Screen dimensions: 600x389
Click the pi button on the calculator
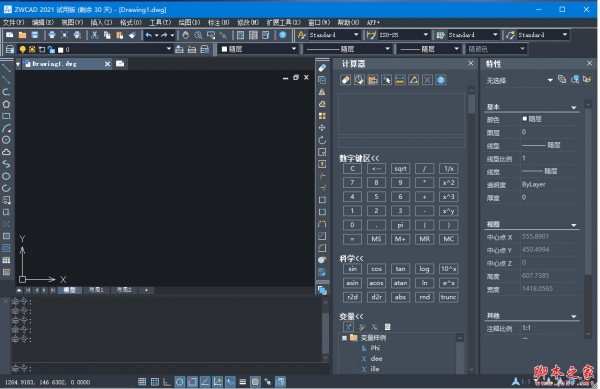[x=400, y=225]
